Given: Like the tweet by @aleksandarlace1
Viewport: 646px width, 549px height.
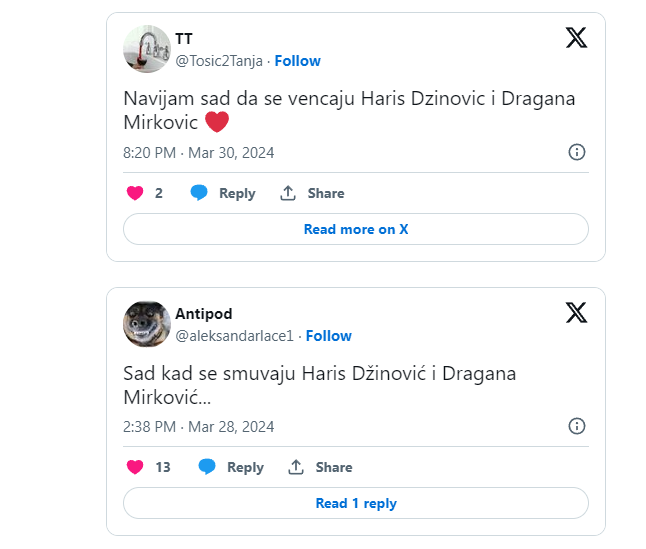Looking at the screenshot, I should pos(135,467).
